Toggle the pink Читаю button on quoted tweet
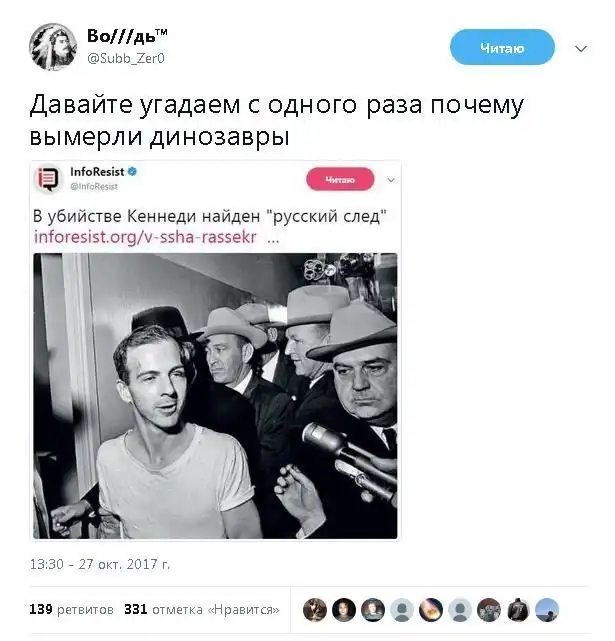The height and width of the screenshot is (641, 615). pyautogui.click(x=340, y=179)
